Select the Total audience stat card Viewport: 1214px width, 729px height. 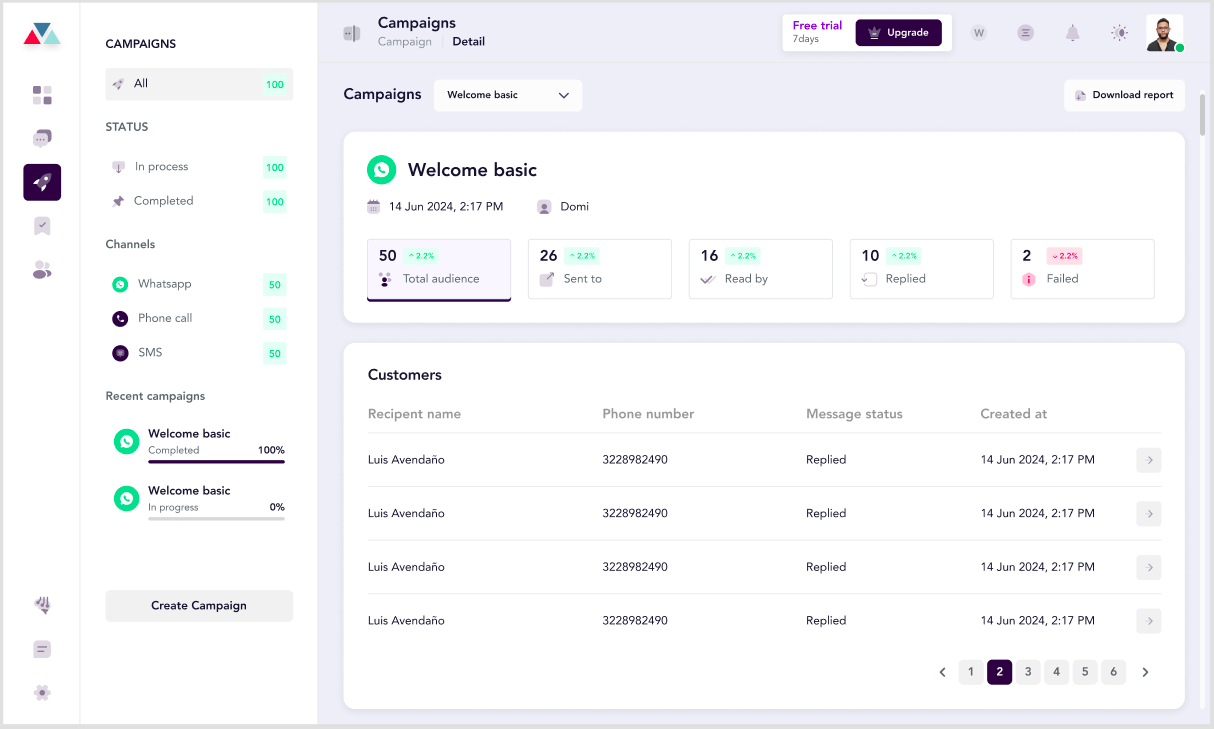click(x=439, y=270)
